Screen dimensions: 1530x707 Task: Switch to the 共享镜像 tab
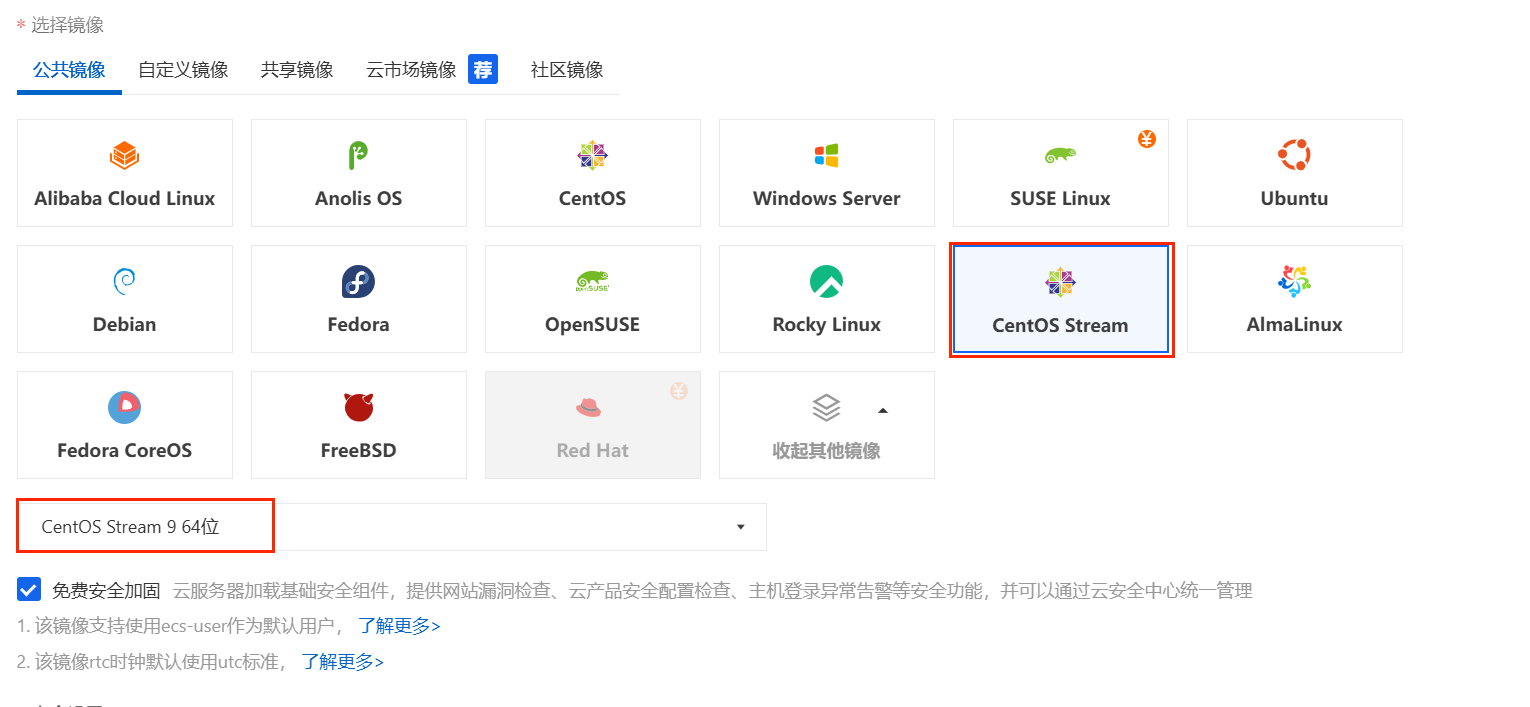click(297, 70)
